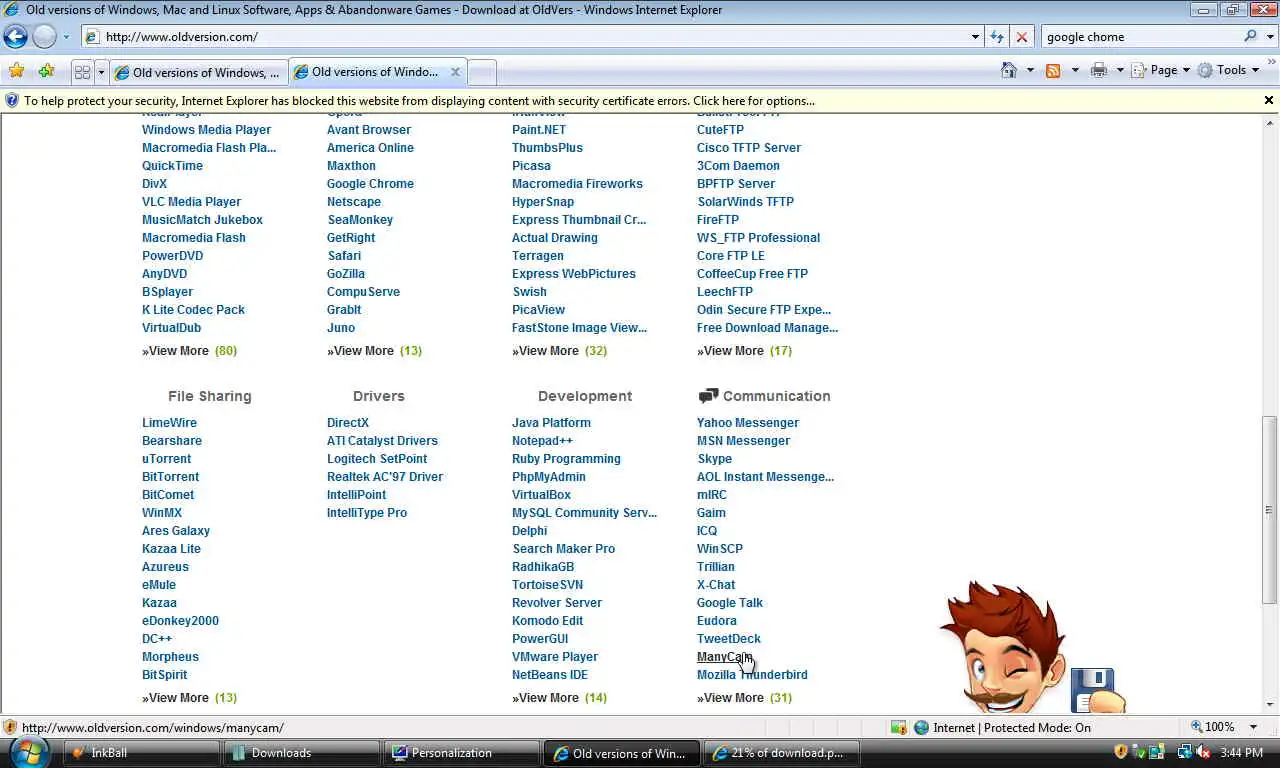Click Add to Favorites star-plus icon
This screenshot has width=1280, height=768.
[x=46, y=71]
